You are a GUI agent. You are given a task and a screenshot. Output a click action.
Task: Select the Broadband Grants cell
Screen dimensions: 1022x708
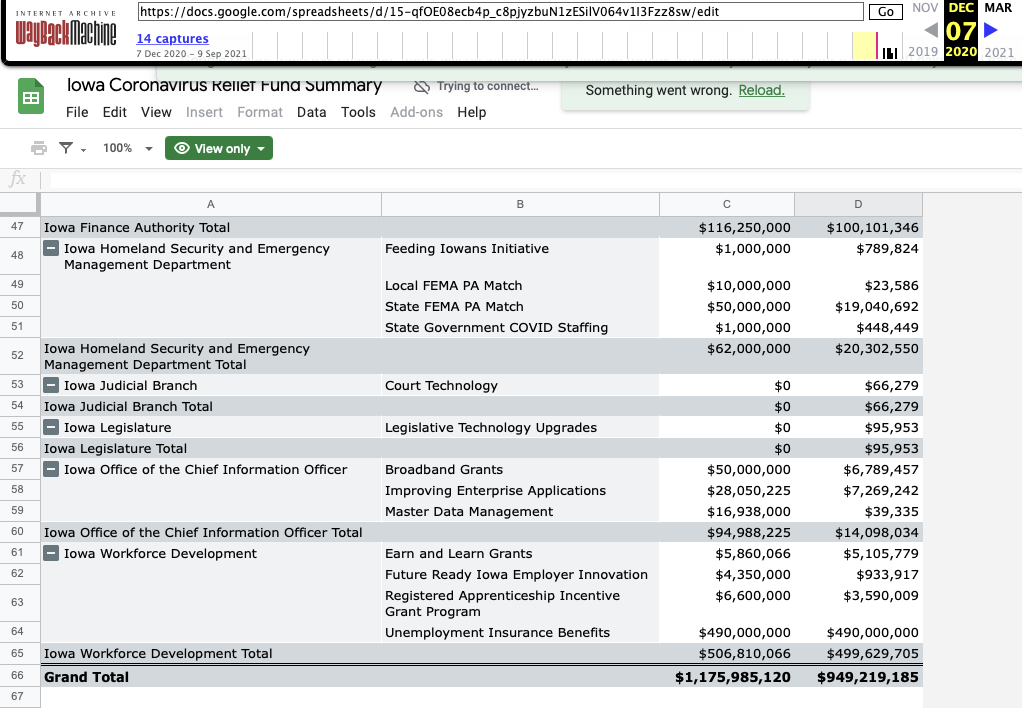click(x=520, y=469)
